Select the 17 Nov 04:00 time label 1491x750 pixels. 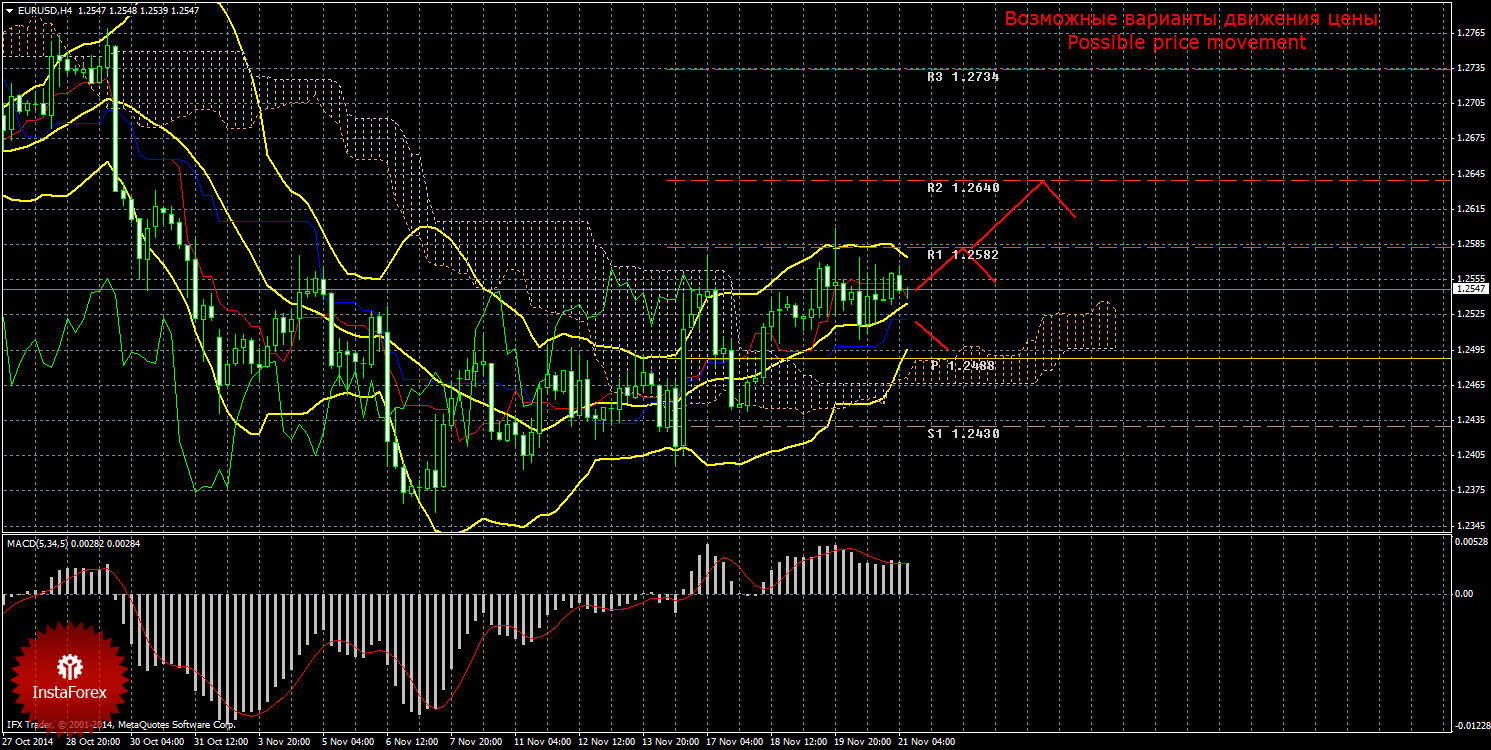(734, 743)
